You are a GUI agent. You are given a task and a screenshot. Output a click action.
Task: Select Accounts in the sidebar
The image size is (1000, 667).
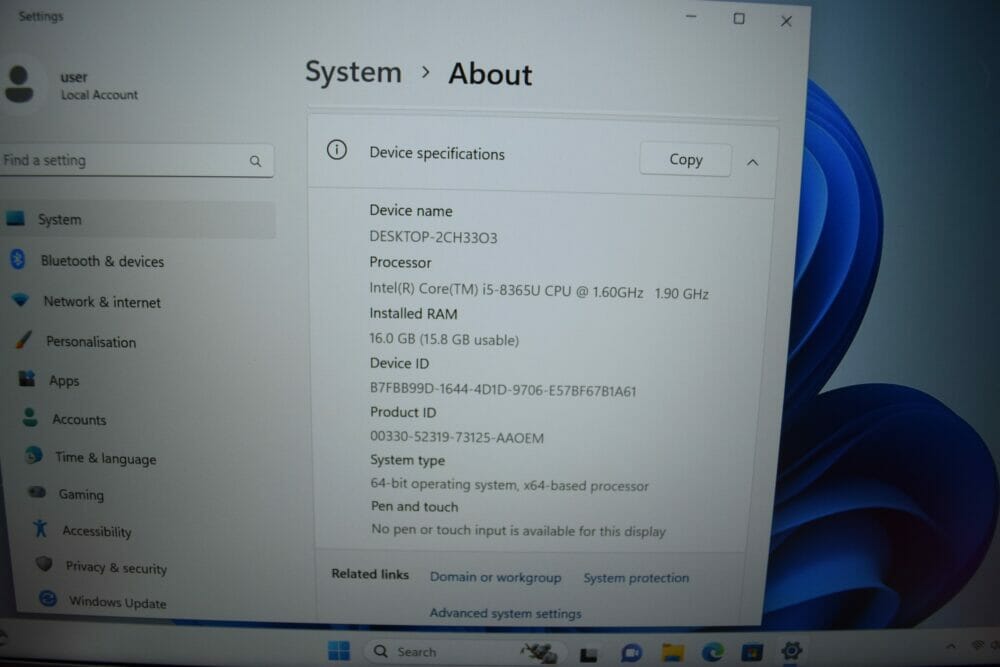[x=79, y=420]
